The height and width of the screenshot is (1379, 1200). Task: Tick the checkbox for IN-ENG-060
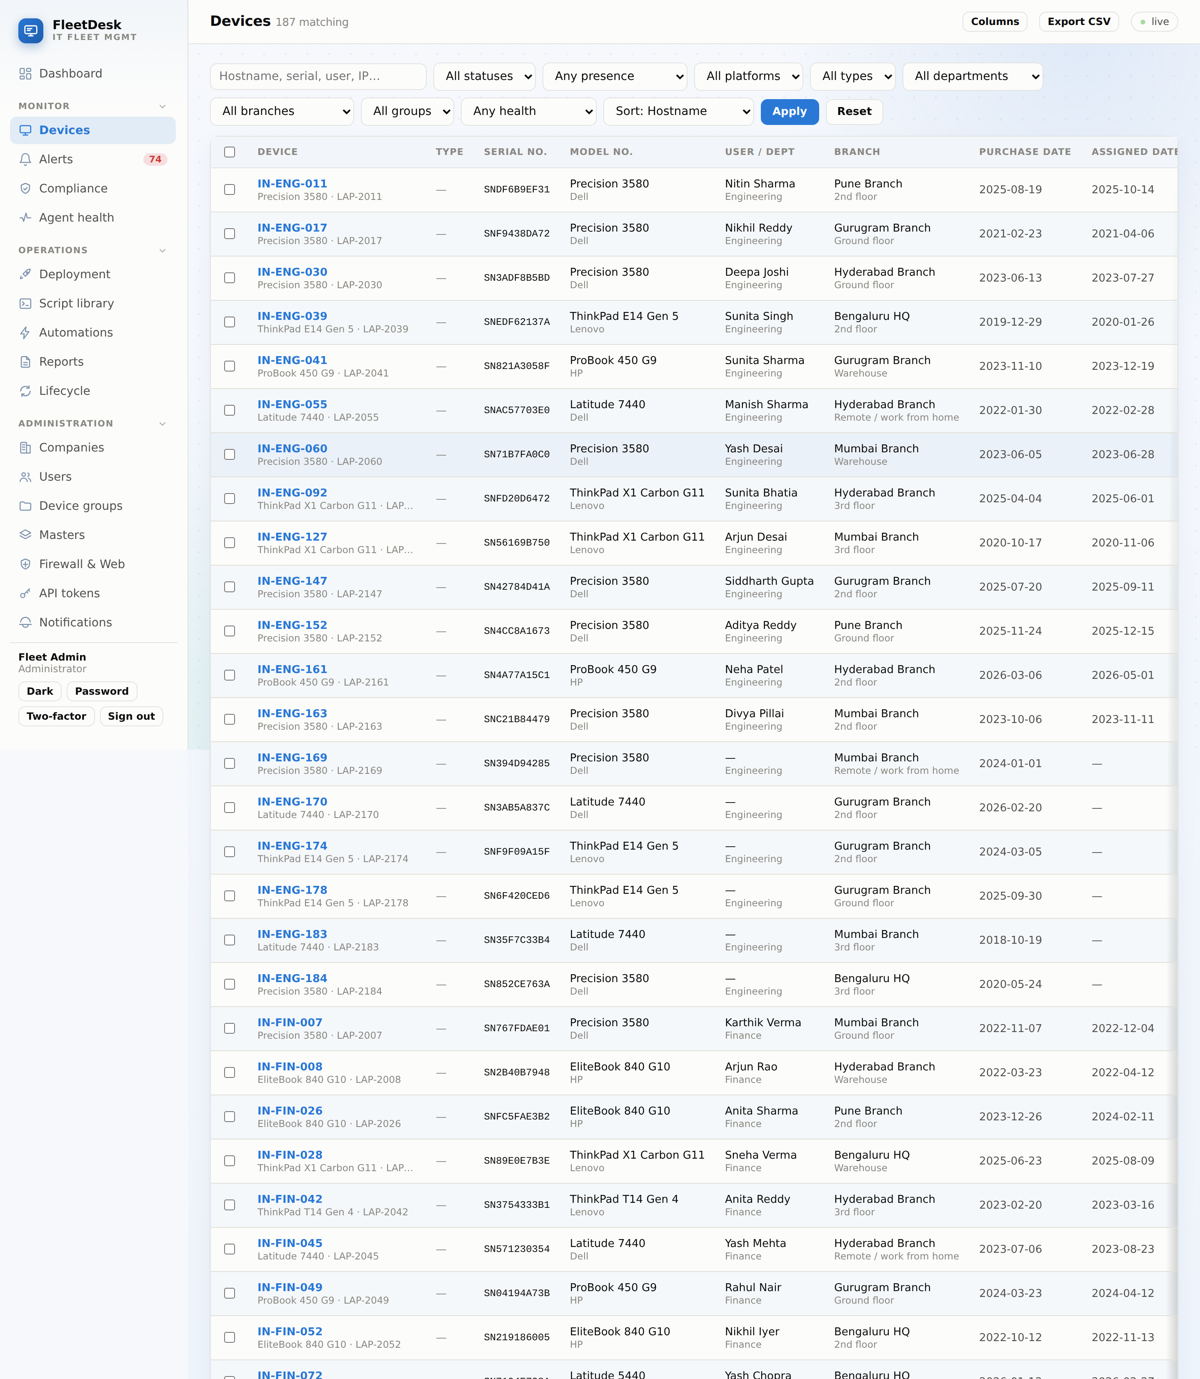(x=230, y=455)
